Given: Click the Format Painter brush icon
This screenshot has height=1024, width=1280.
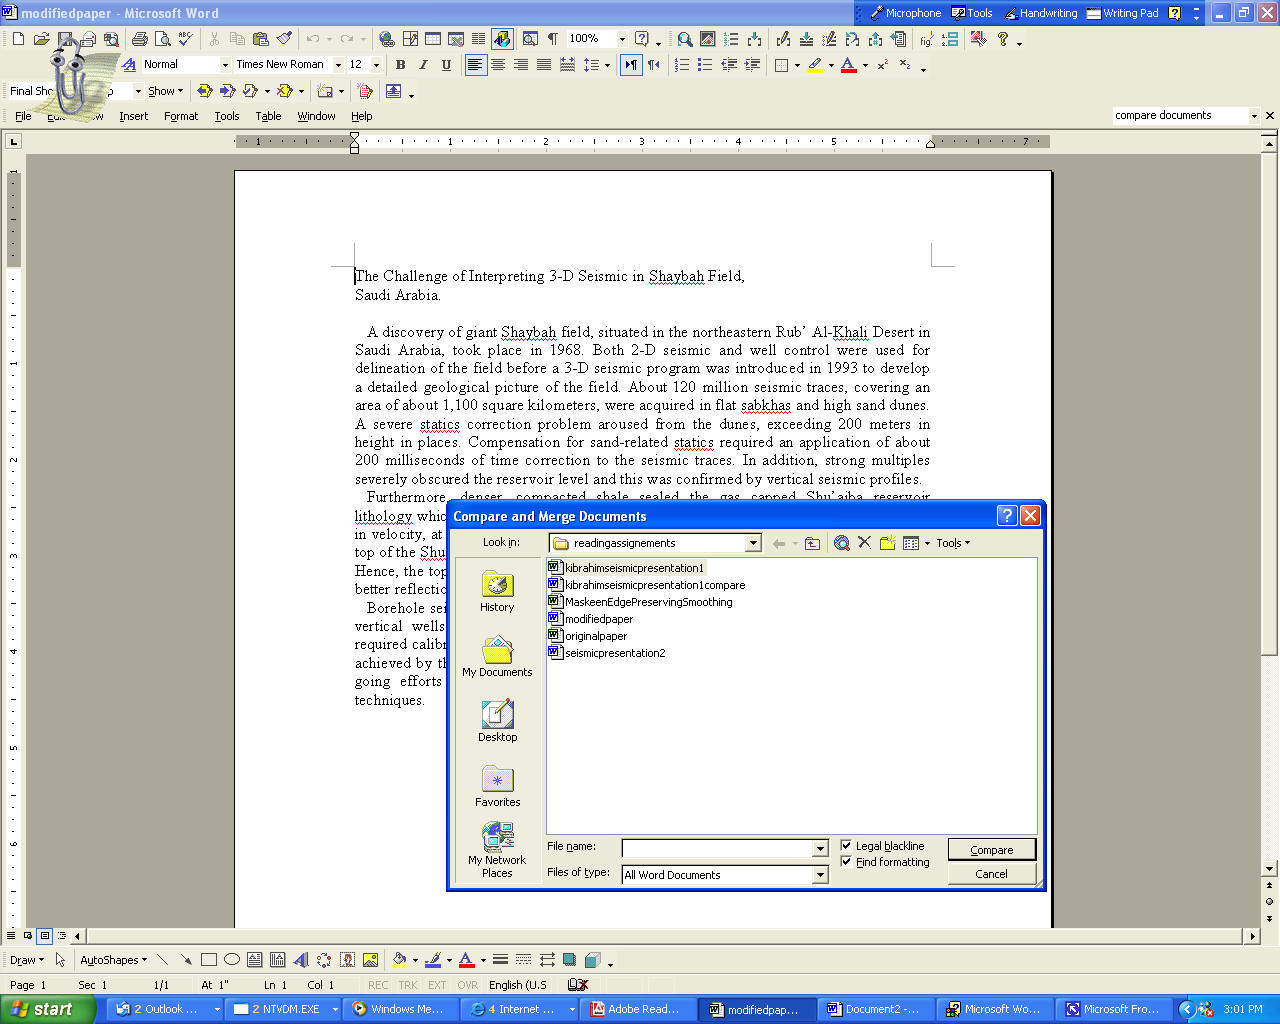Looking at the screenshot, I should pyautogui.click(x=285, y=39).
